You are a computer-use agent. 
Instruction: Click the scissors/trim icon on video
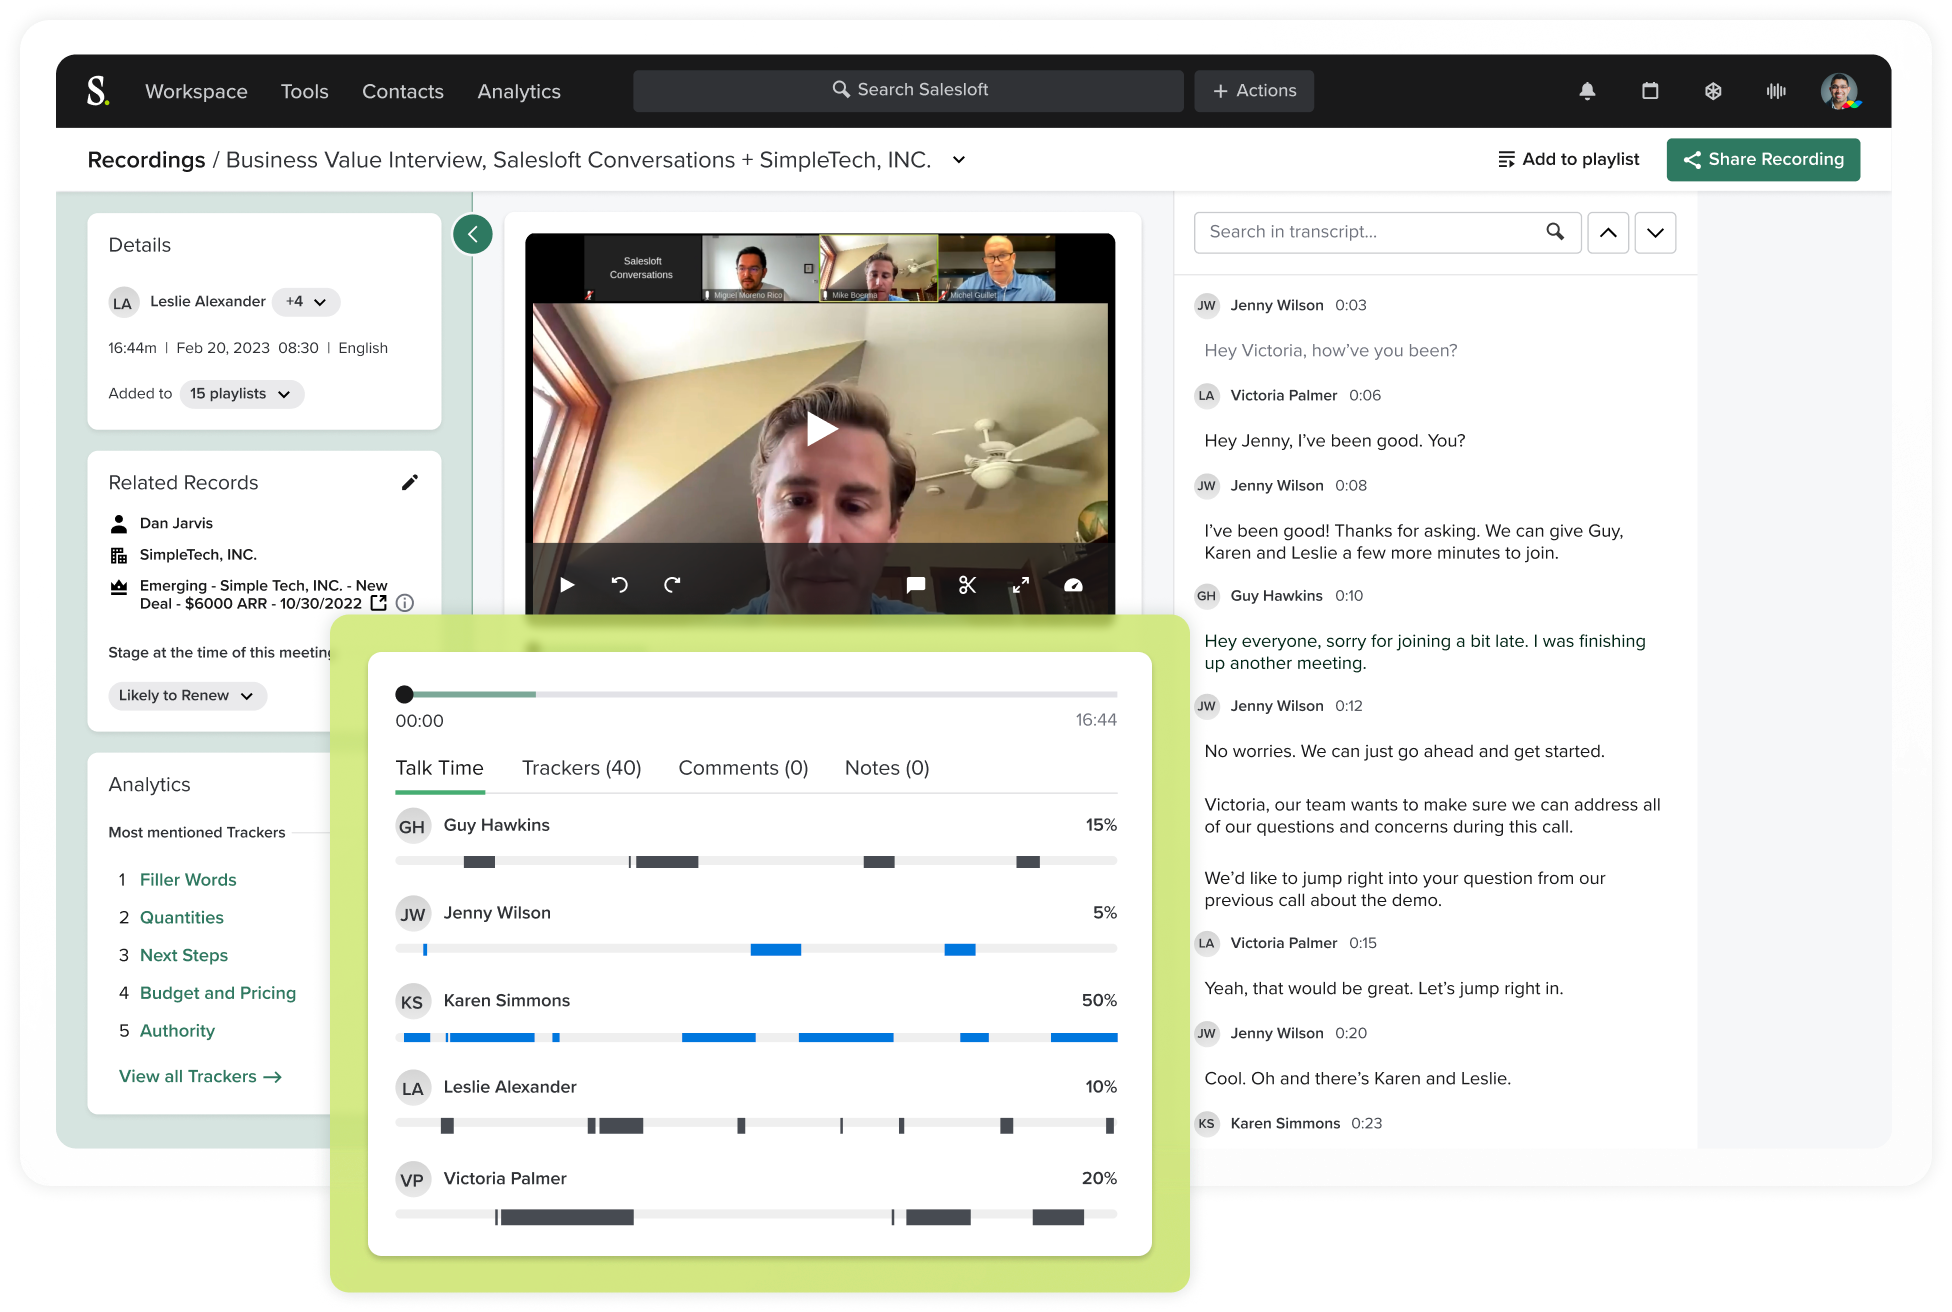click(x=968, y=584)
